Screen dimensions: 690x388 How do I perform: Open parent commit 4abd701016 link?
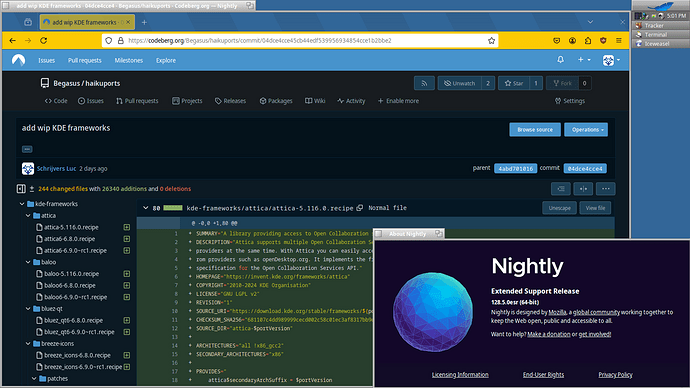[x=515, y=168]
